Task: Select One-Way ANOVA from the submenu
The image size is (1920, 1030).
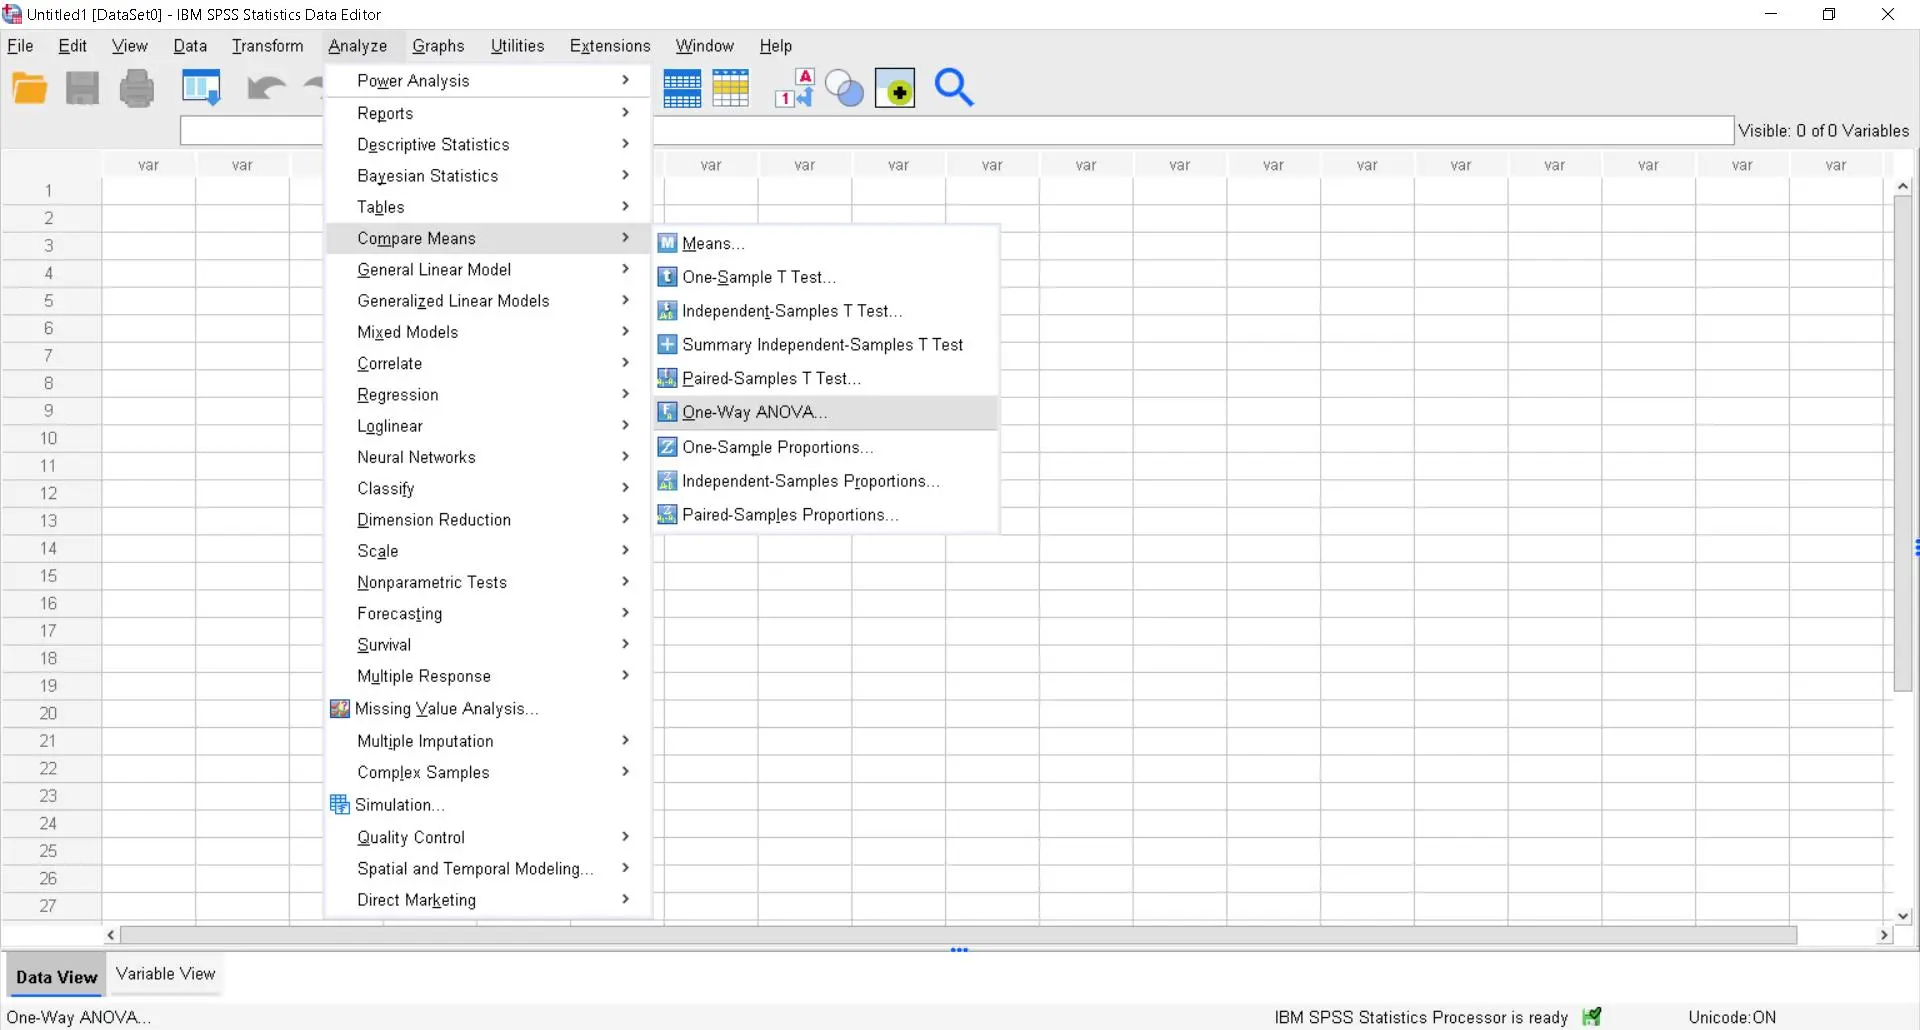Action: (x=754, y=412)
